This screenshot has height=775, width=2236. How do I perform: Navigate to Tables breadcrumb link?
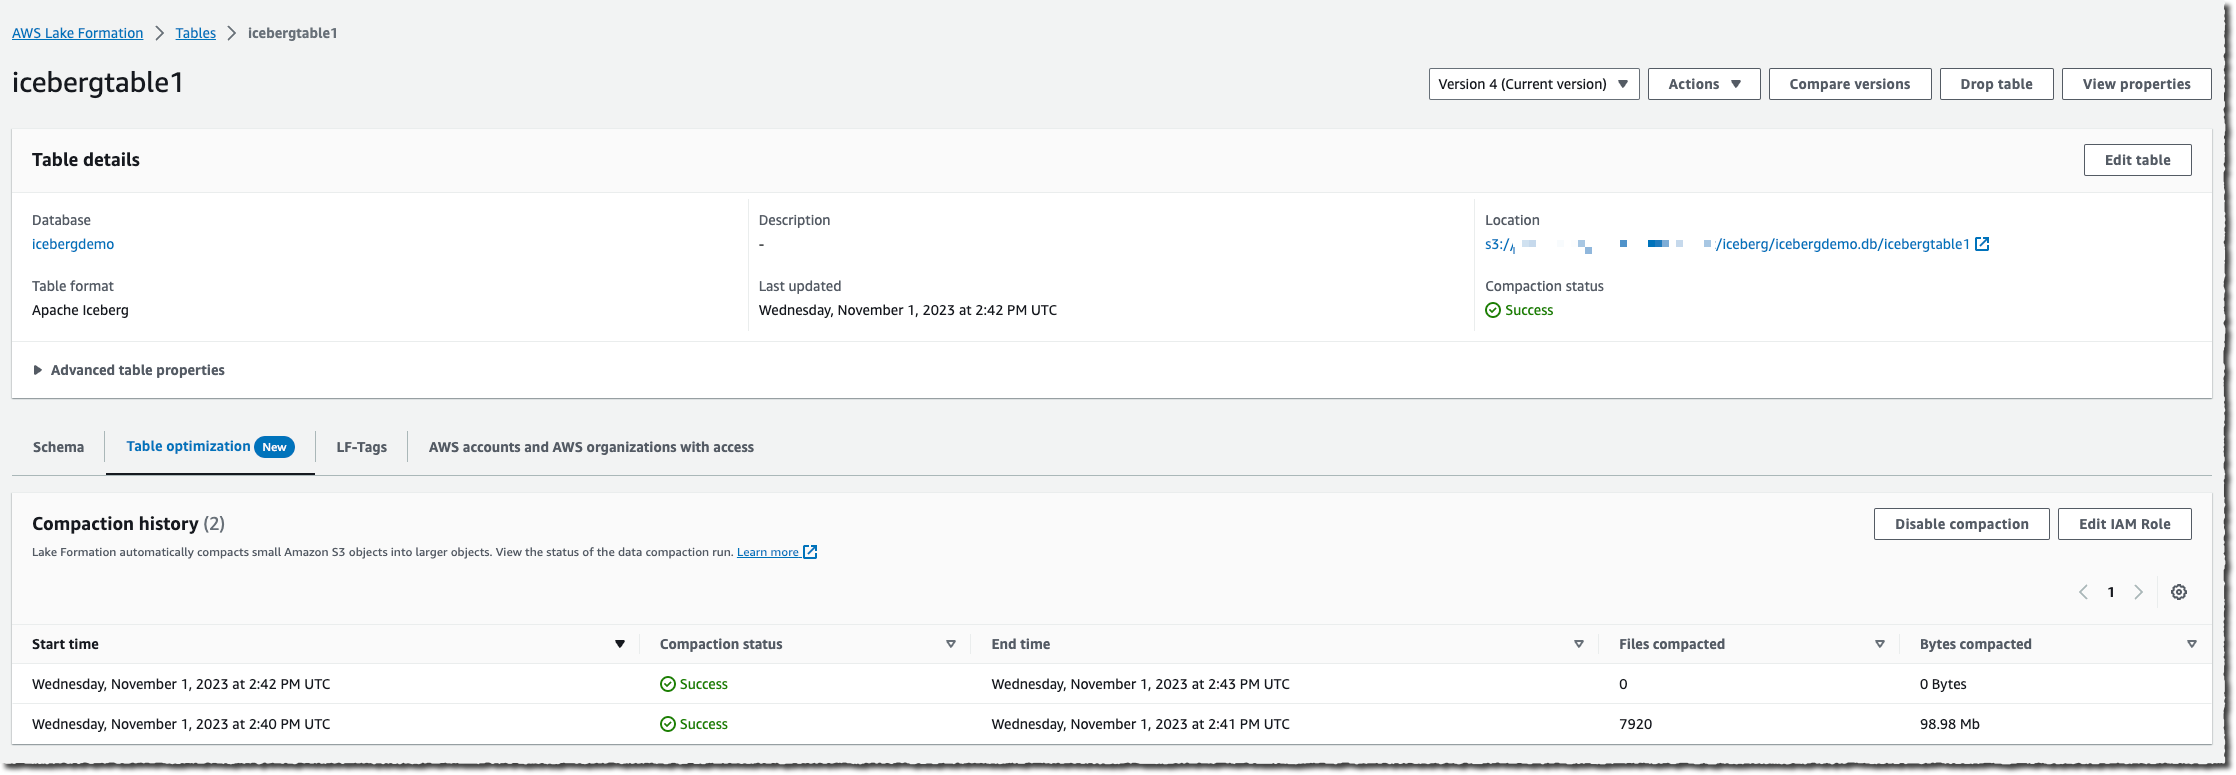[x=196, y=33]
